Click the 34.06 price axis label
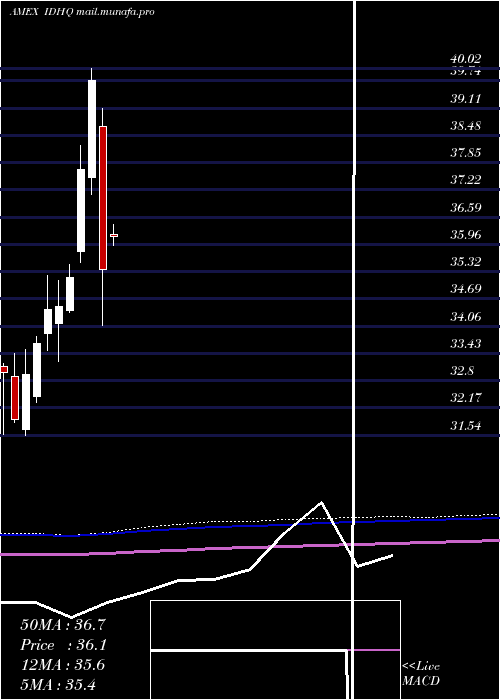Image resolution: width=500 pixels, height=700 pixels. pyautogui.click(x=466, y=317)
